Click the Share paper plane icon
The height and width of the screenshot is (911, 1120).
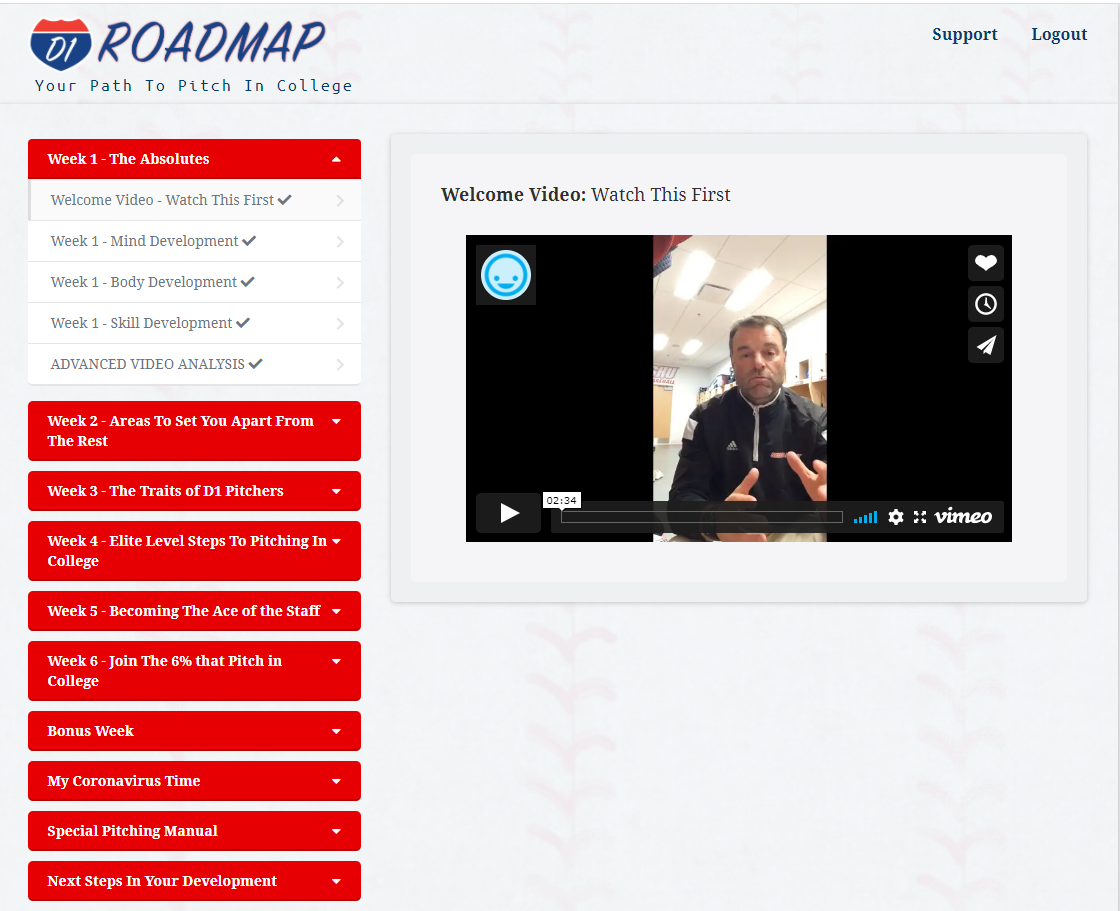click(985, 345)
